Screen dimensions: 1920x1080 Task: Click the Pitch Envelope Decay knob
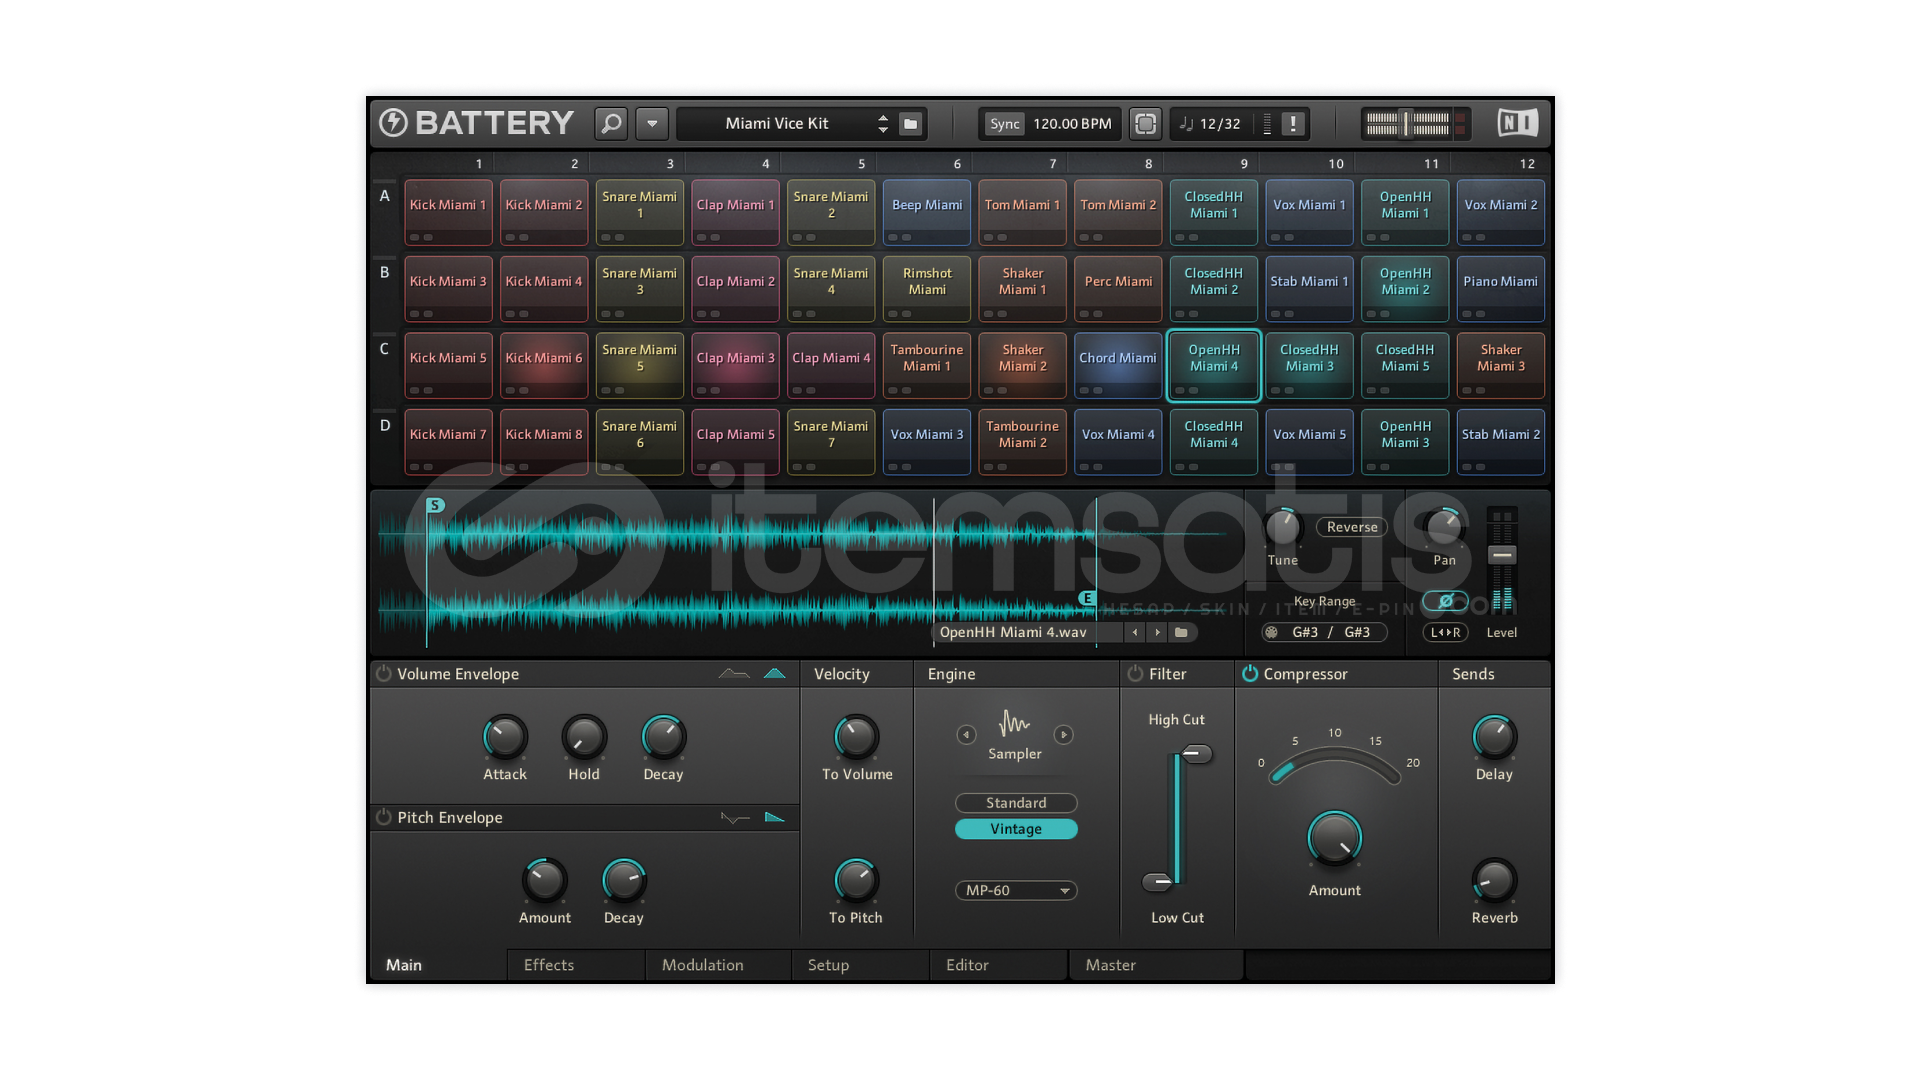(623, 880)
